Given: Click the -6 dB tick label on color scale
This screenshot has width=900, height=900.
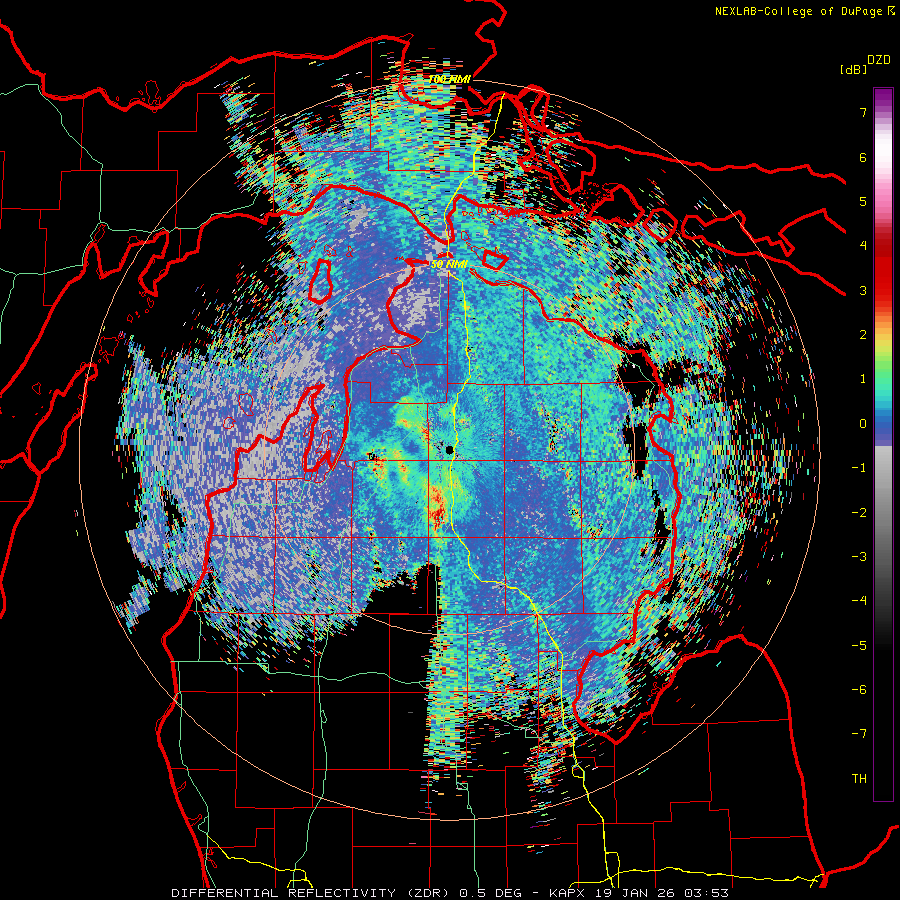Looking at the screenshot, I should (859, 690).
